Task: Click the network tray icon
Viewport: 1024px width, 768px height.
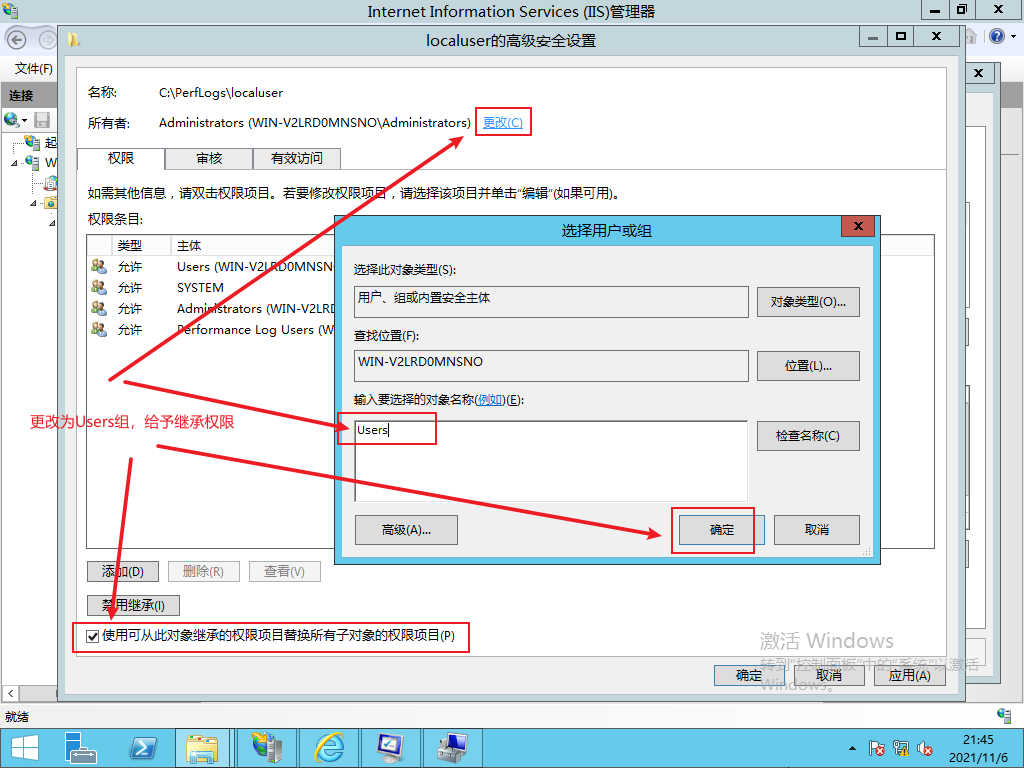Action: (901, 748)
